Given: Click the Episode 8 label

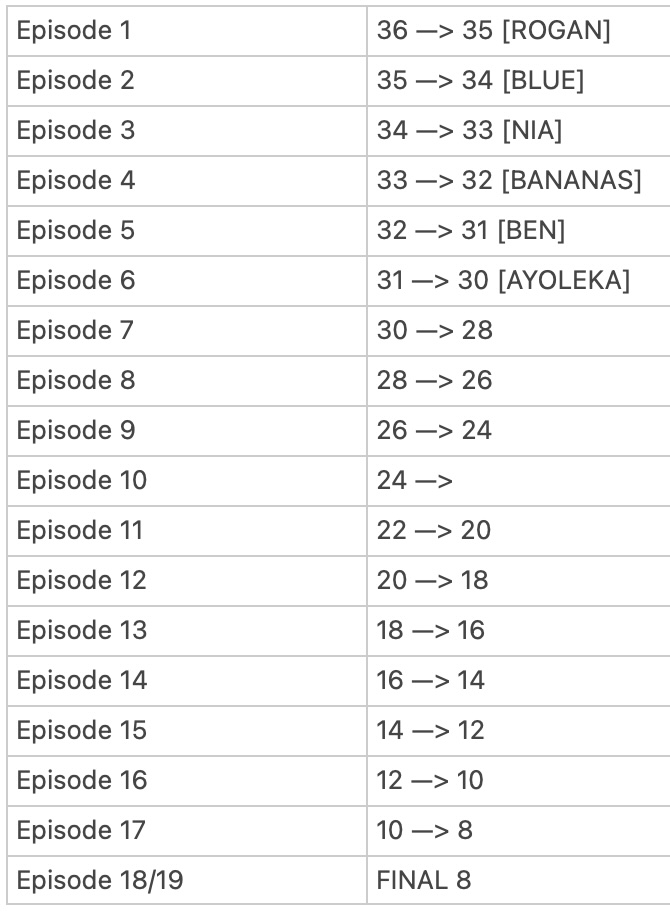Looking at the screenshot, I should point(187,381).
